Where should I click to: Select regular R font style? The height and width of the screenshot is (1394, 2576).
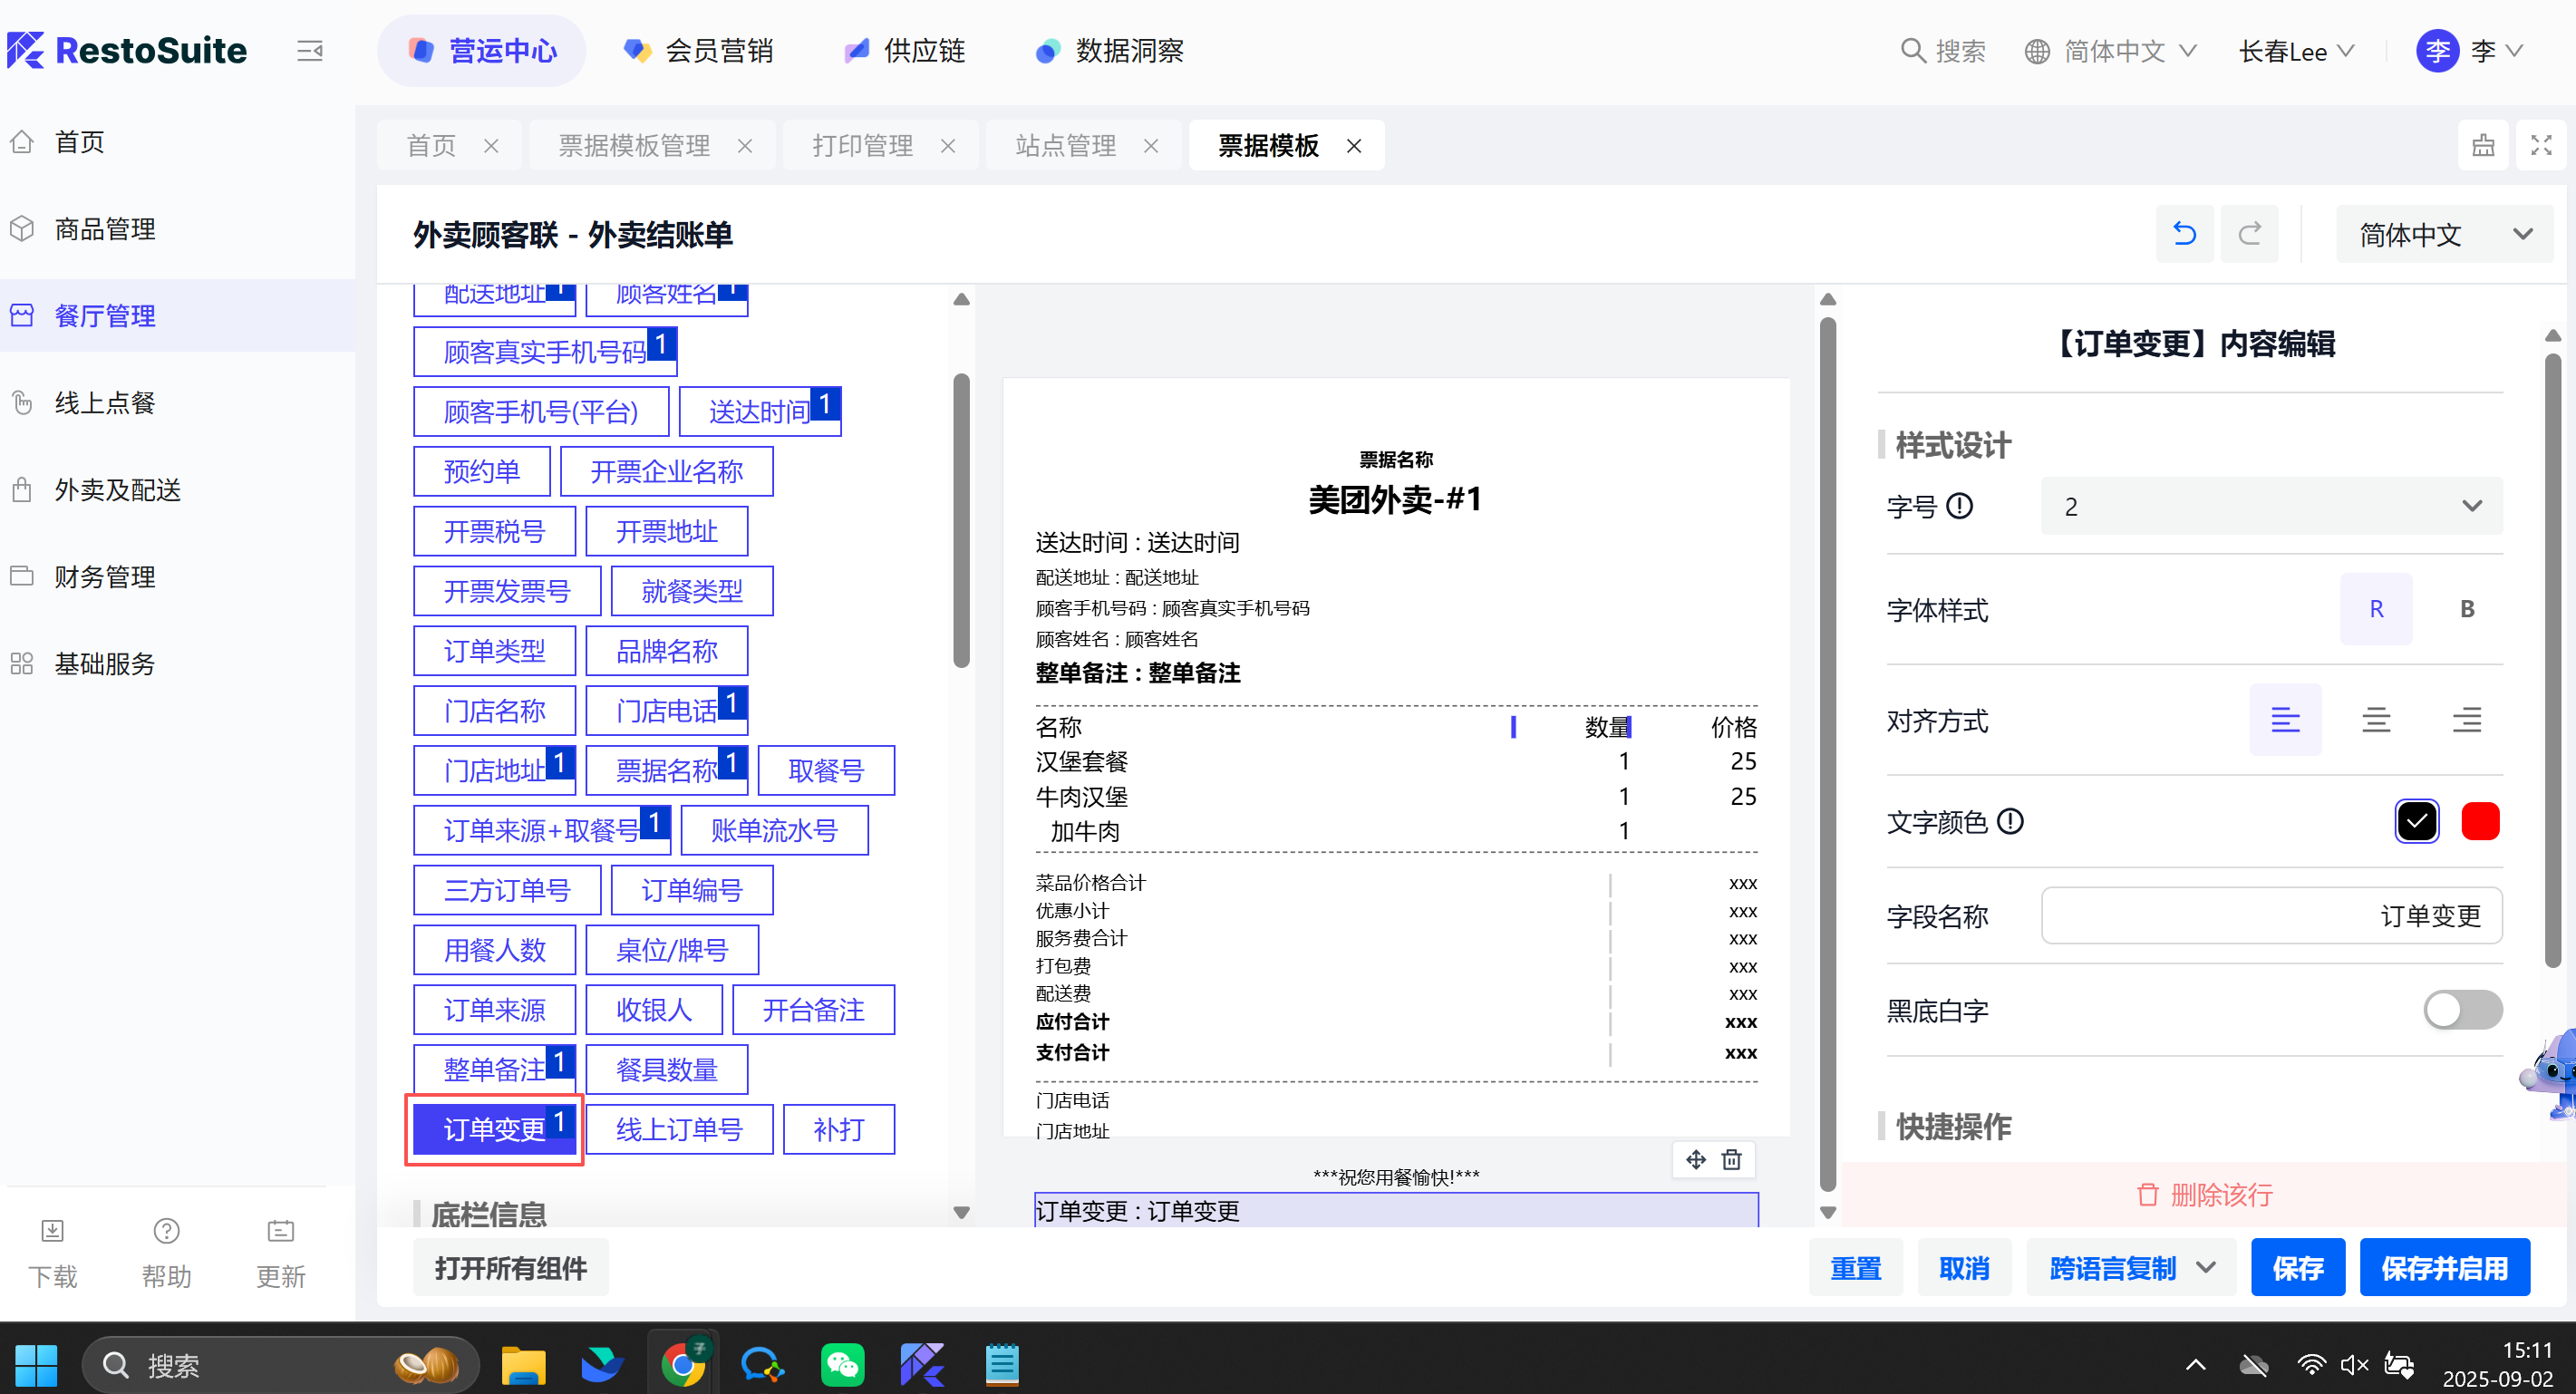coord(2375,608)
